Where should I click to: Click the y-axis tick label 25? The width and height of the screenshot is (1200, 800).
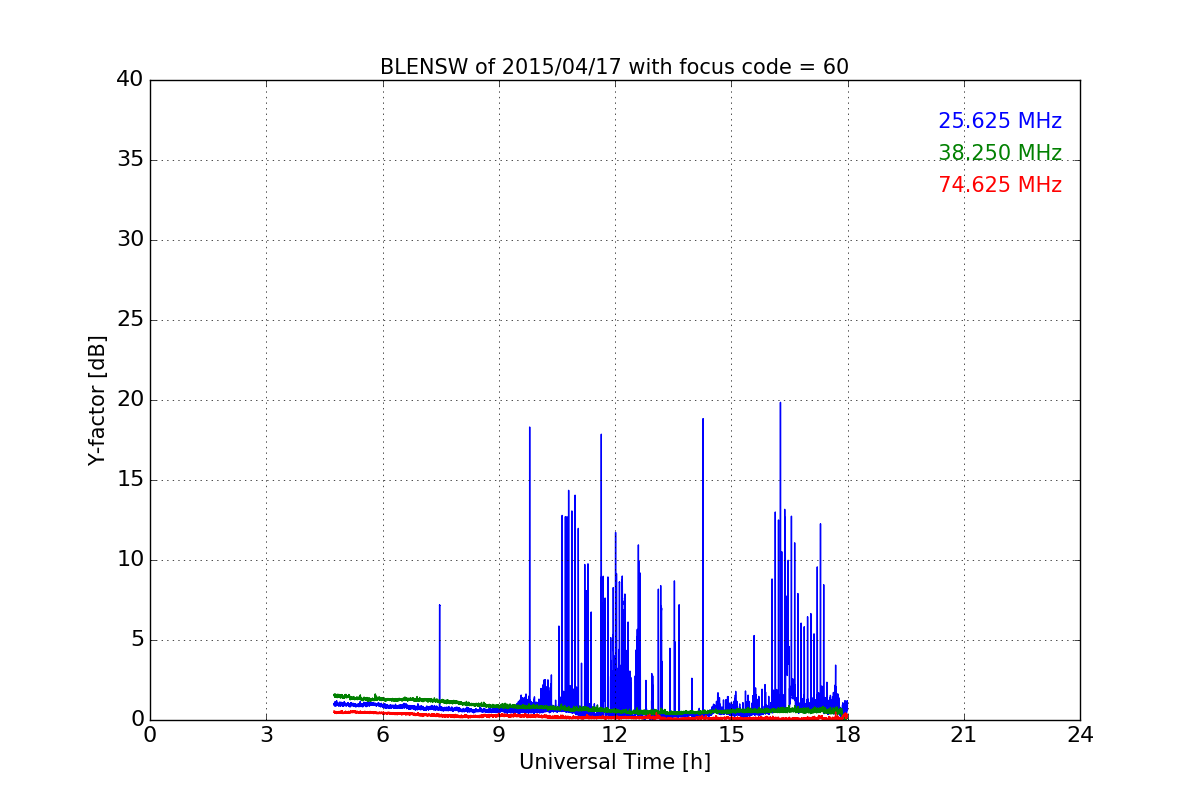130,320
